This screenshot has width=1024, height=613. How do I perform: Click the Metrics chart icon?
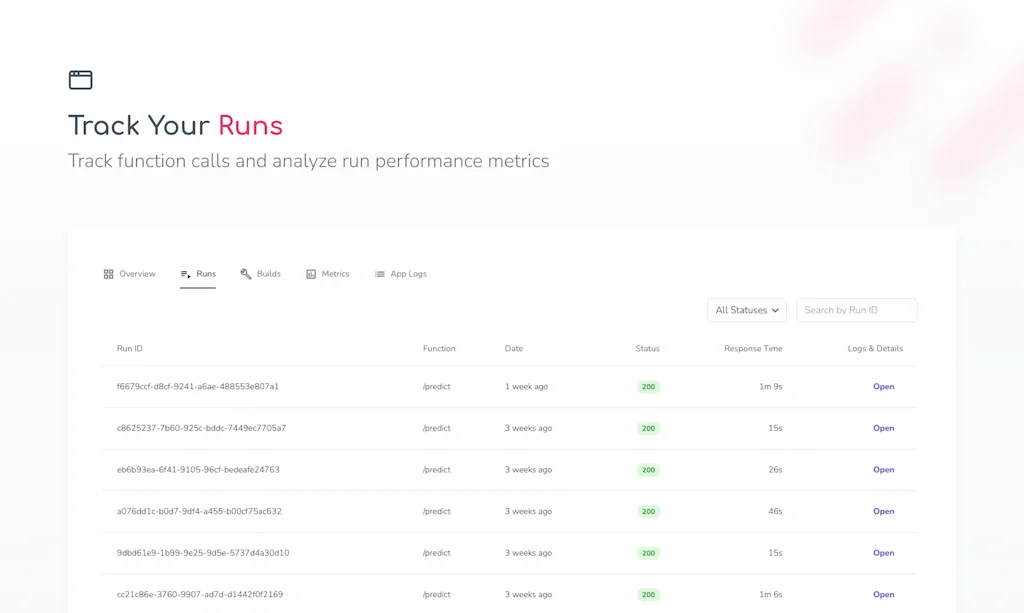(311, 274)
